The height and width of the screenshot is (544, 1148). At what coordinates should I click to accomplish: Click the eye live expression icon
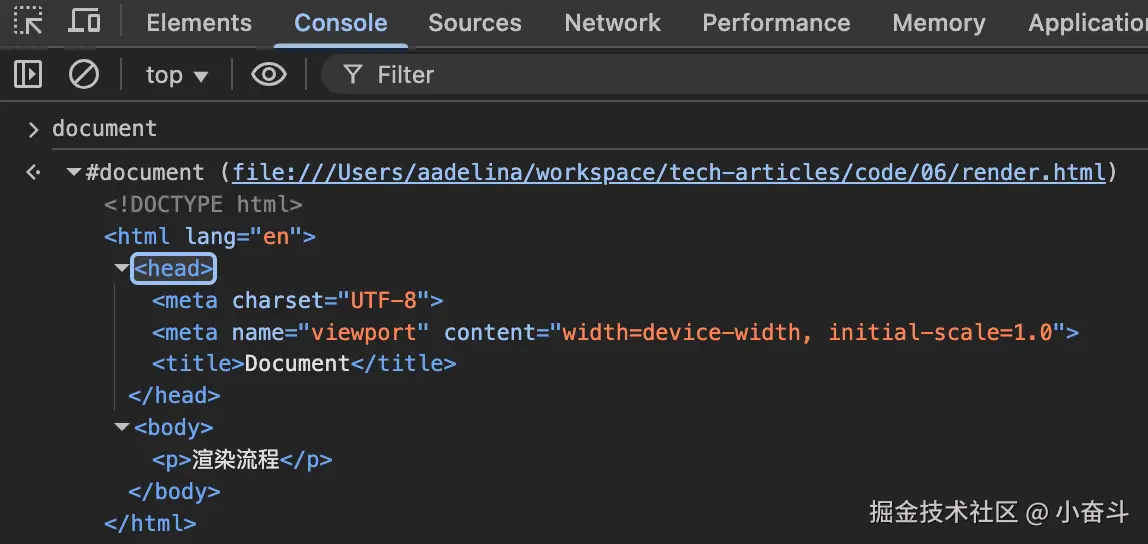pos(268,74)
